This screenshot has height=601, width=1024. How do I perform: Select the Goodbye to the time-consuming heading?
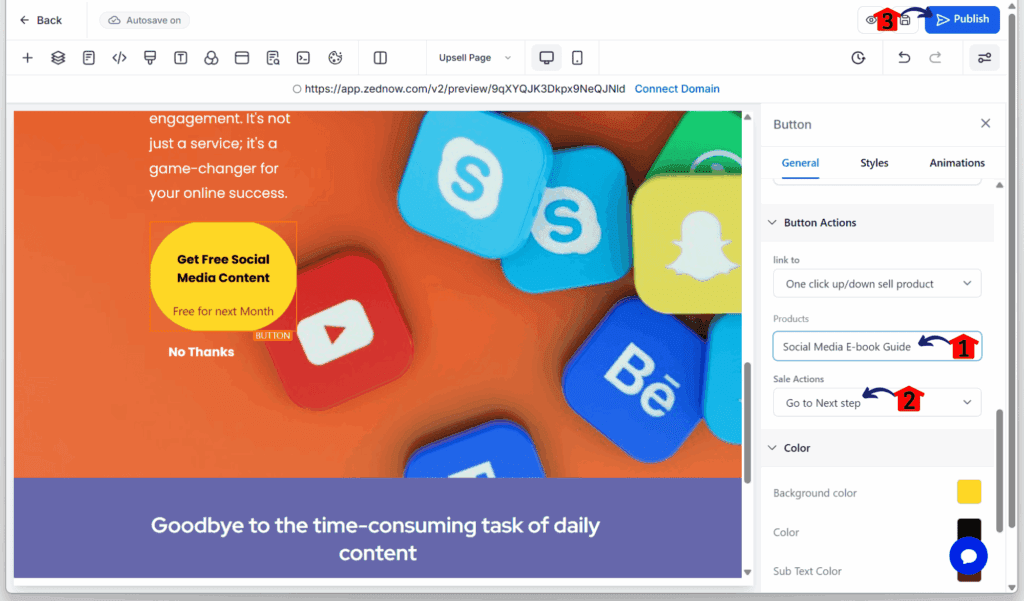tap(377, 539)
